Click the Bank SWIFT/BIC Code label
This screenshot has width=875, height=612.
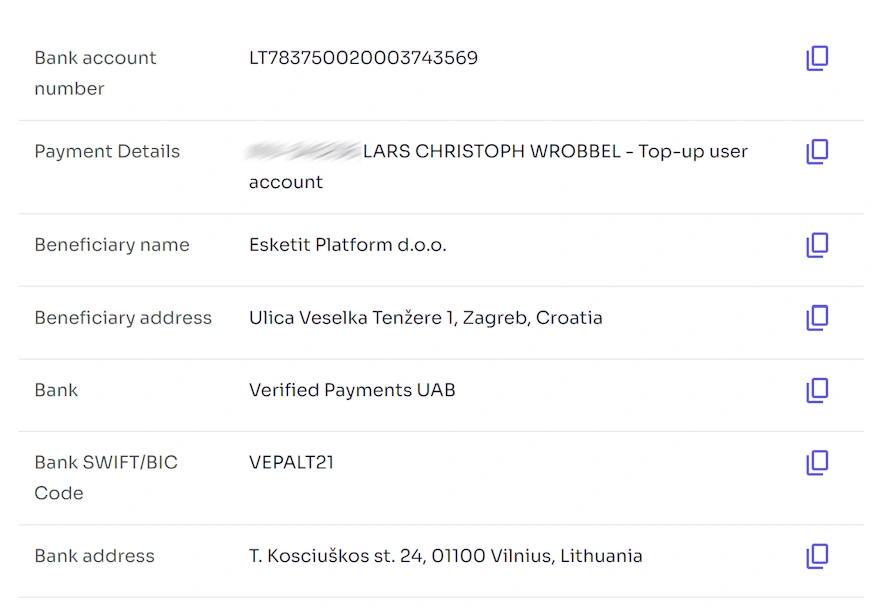tap(106, 477)
